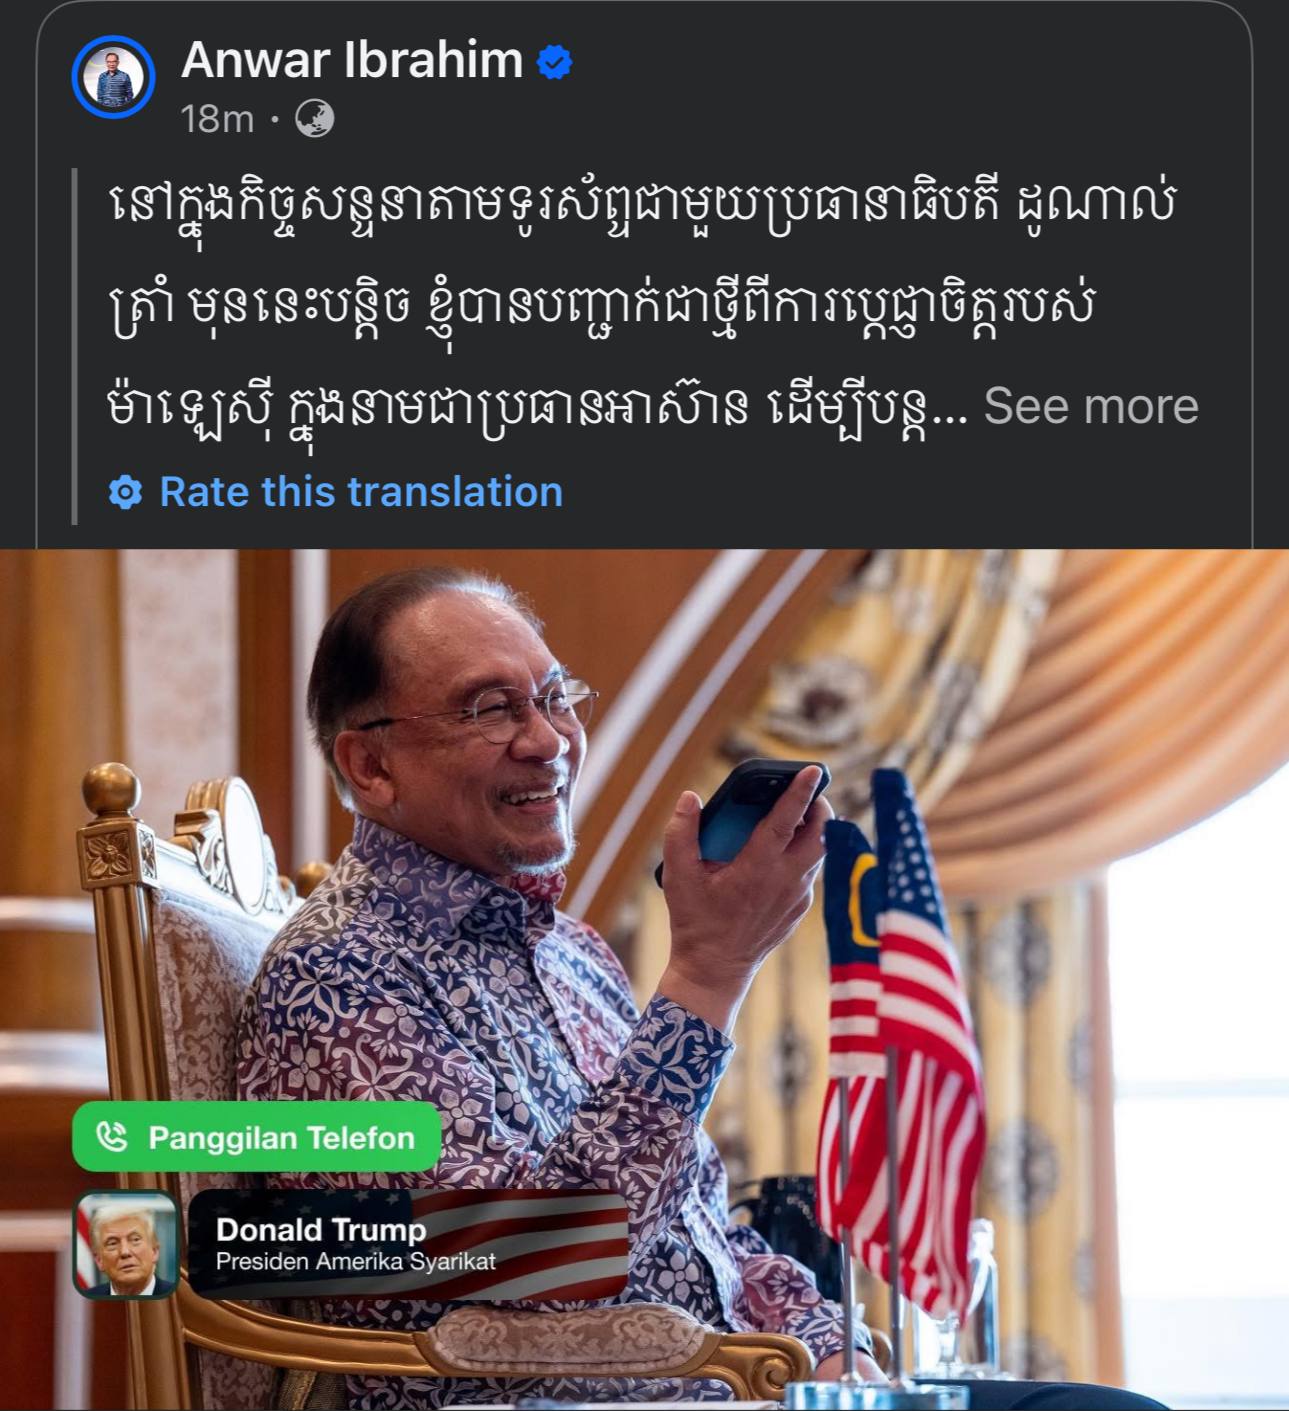Click the public globe privacy icon
Image resolution: width=1289 pixels, height=1411 pixels.
click(x=315, y=119)
